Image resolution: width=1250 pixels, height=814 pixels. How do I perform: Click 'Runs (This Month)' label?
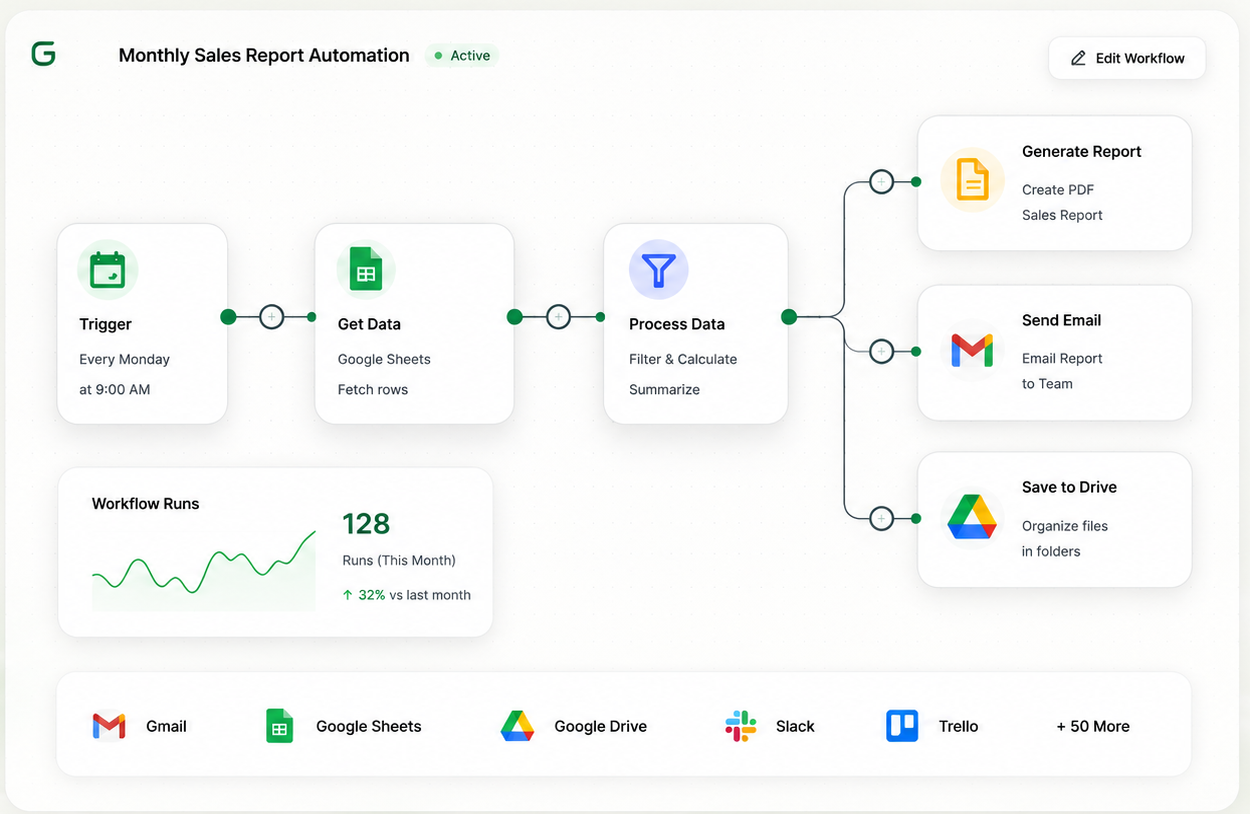(x=399, y=561)
